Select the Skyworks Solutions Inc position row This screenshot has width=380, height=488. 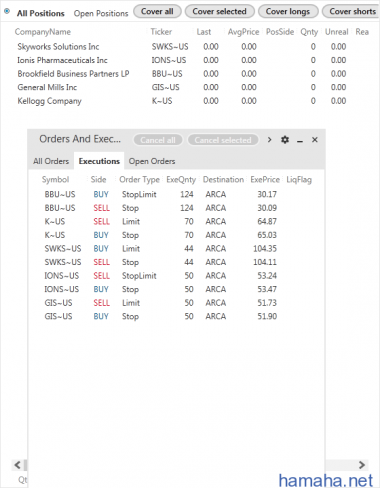[190, 47]
